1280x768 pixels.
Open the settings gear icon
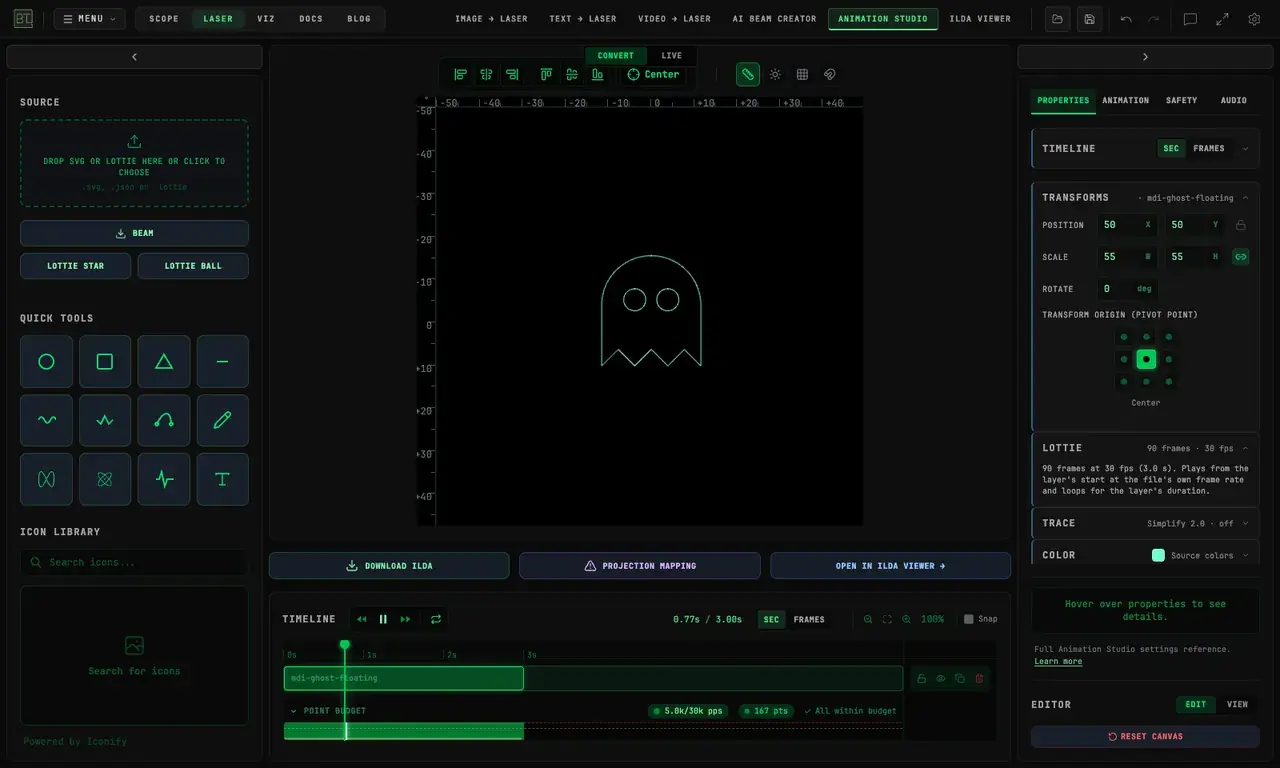pyautogui.click(x=1254, y=19)
